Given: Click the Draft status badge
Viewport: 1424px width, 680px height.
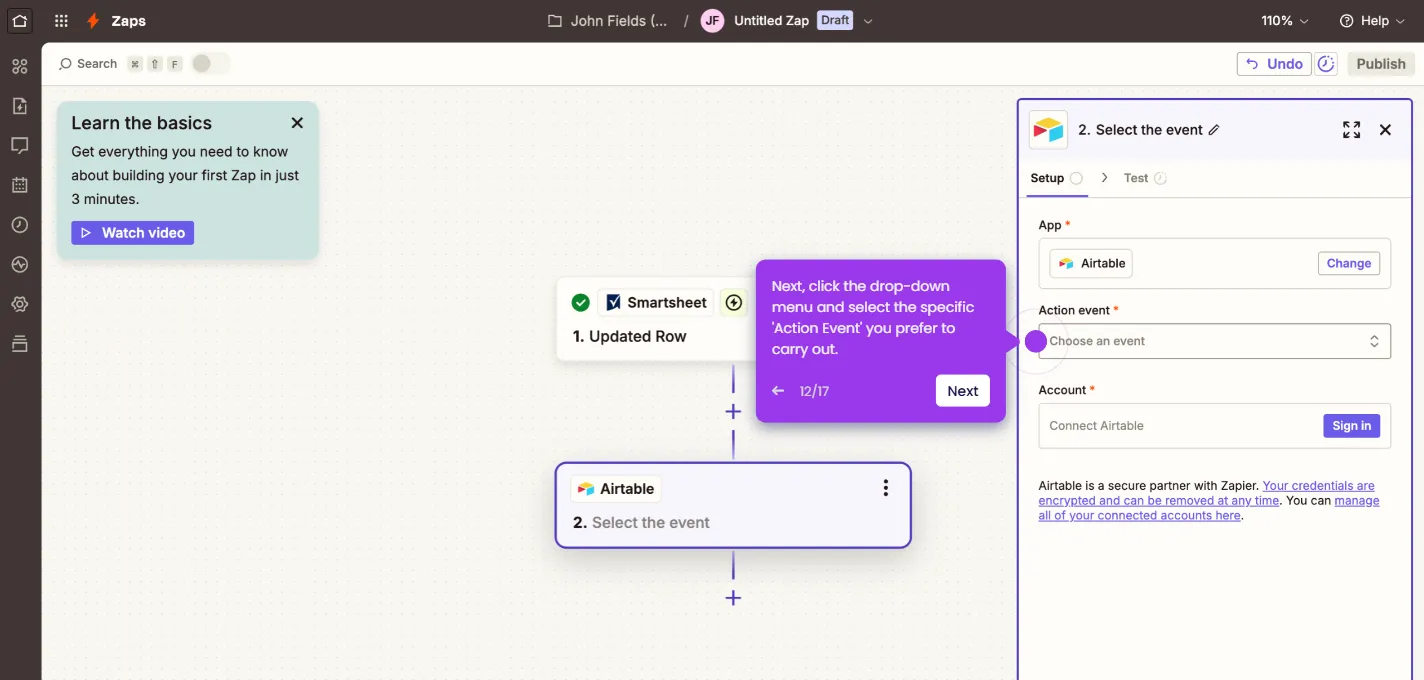Looking at the screenshot, I should [x=835, y=21].
